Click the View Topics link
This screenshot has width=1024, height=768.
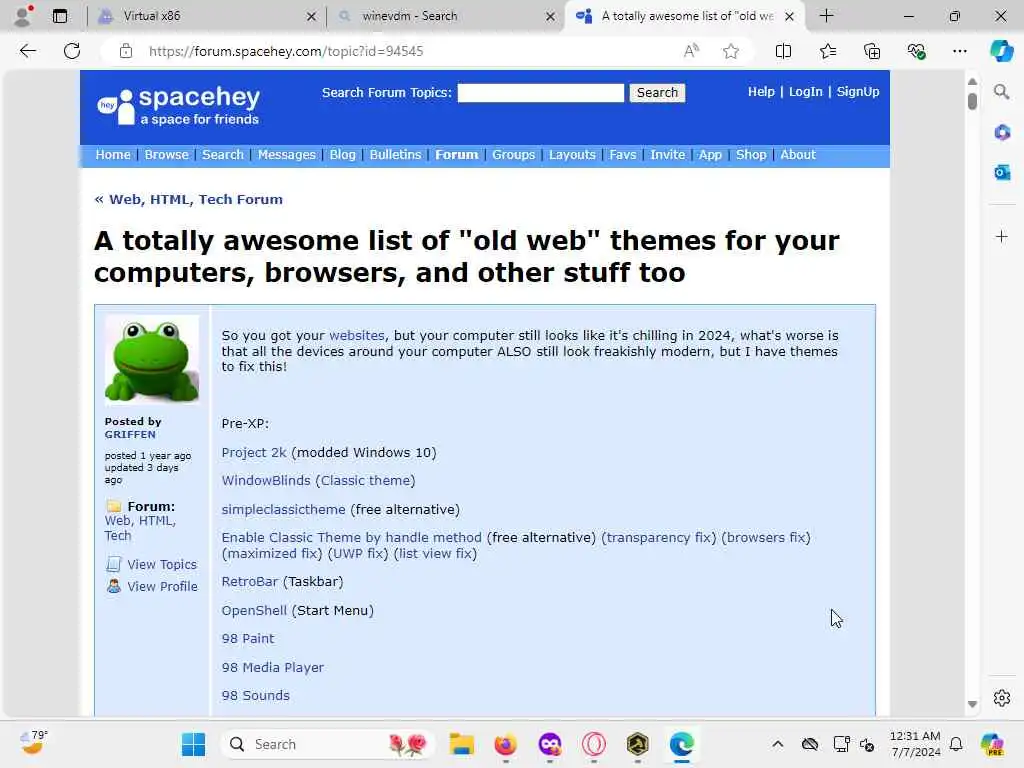tap(161, 564)
